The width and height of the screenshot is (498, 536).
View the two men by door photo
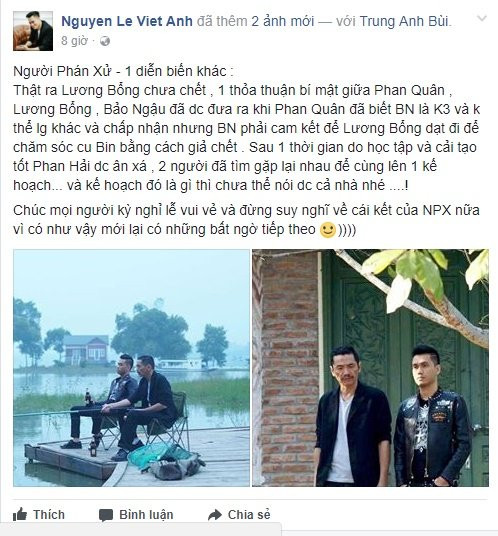(371, 368)
